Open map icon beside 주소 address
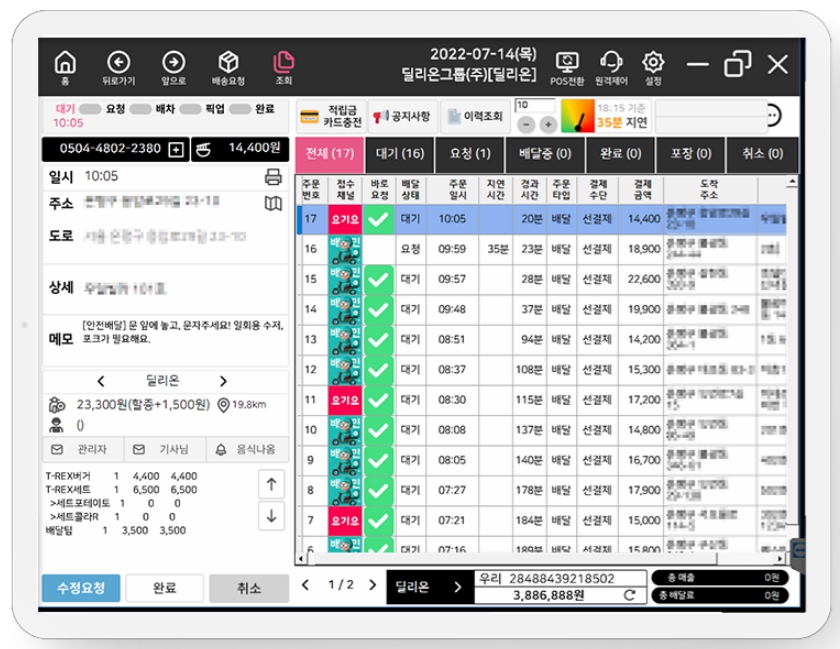This screenshot has height=649, width=840. click(273, 204)
